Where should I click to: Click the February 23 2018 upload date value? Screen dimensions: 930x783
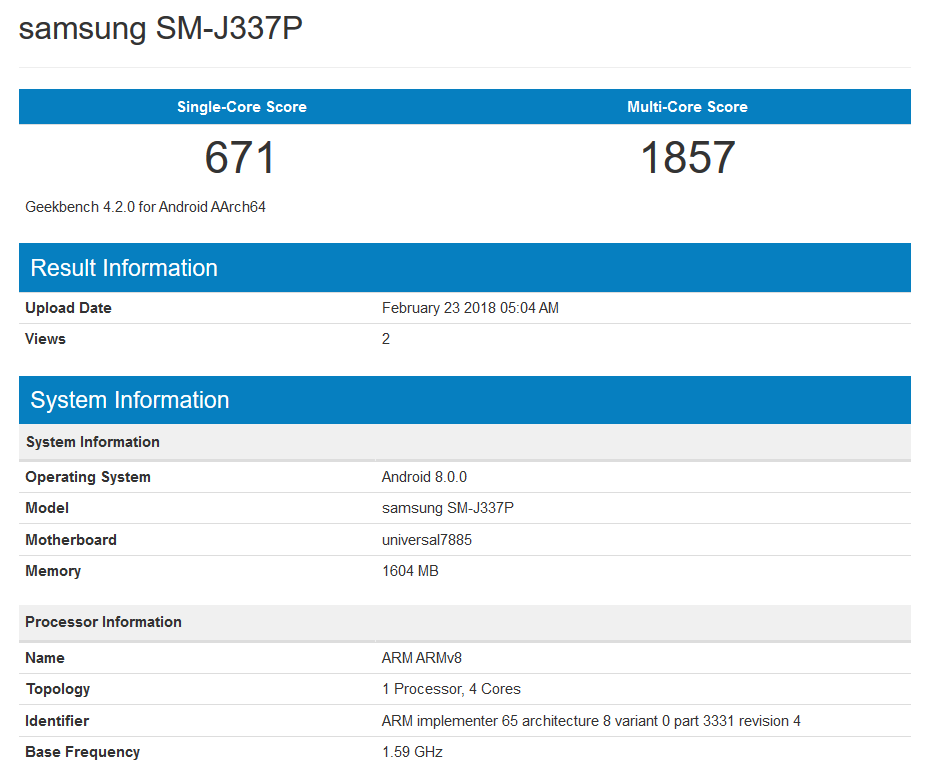tap(470, 308)
